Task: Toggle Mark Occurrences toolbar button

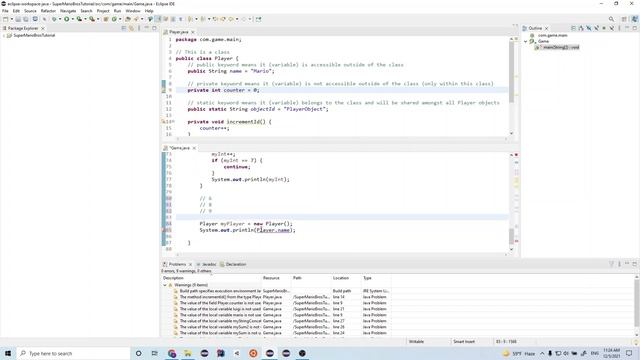Action: click(x=158, y=19)
